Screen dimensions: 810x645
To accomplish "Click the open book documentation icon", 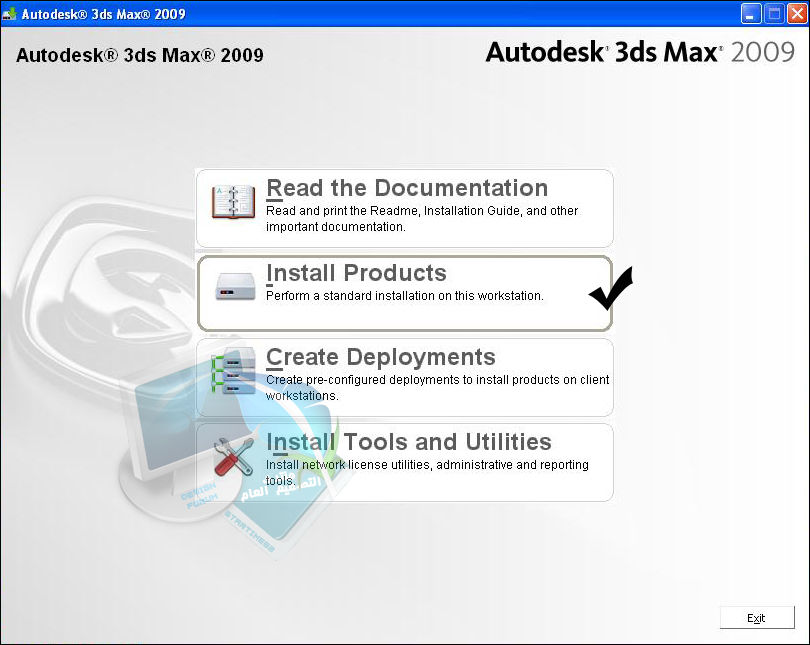I will tap(233, 202).
